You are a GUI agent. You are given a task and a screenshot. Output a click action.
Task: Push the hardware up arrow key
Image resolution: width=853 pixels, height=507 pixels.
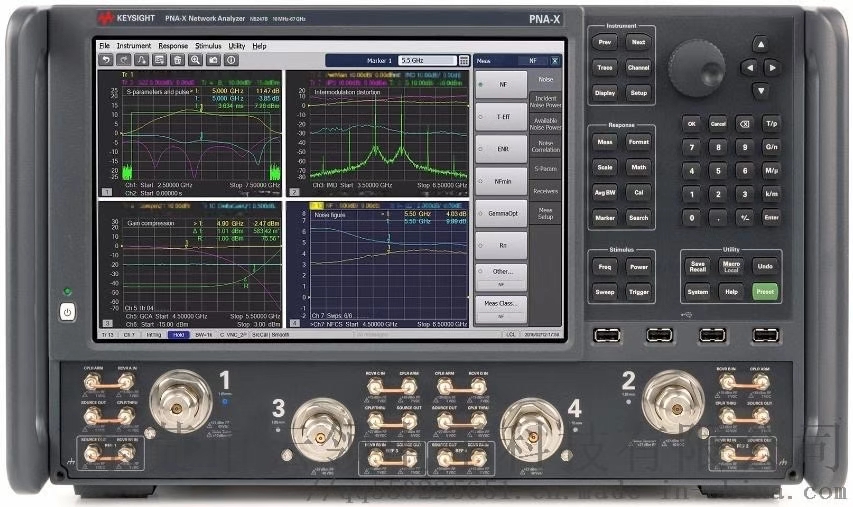pyautogui.click(x=761, y=45)
